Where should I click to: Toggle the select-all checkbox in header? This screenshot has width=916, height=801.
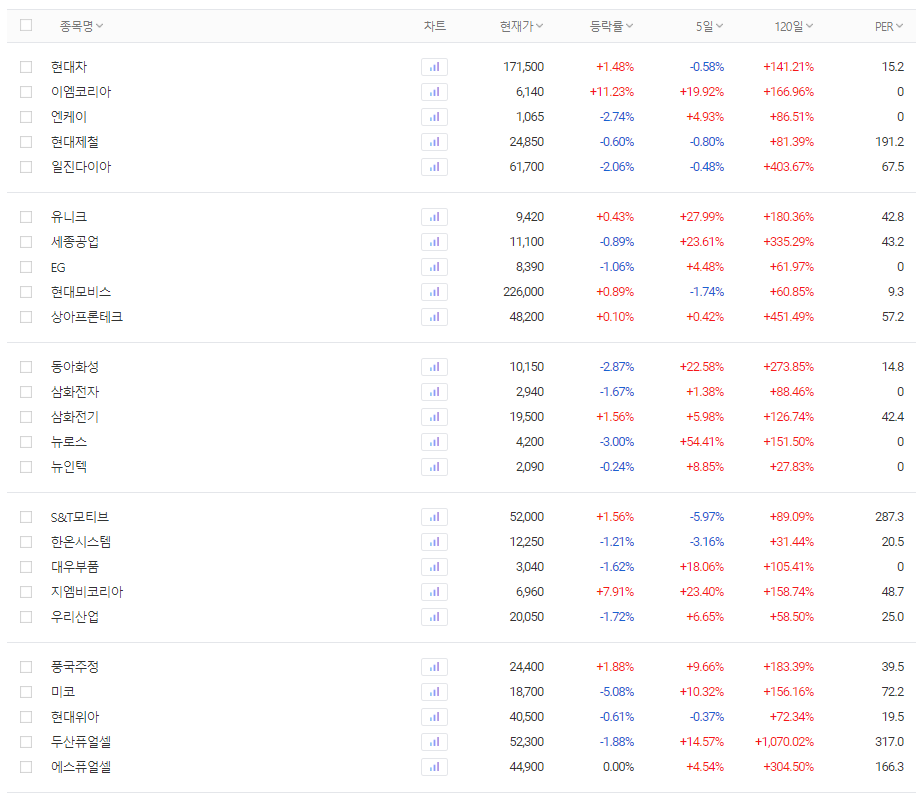[x=26, y=25]
